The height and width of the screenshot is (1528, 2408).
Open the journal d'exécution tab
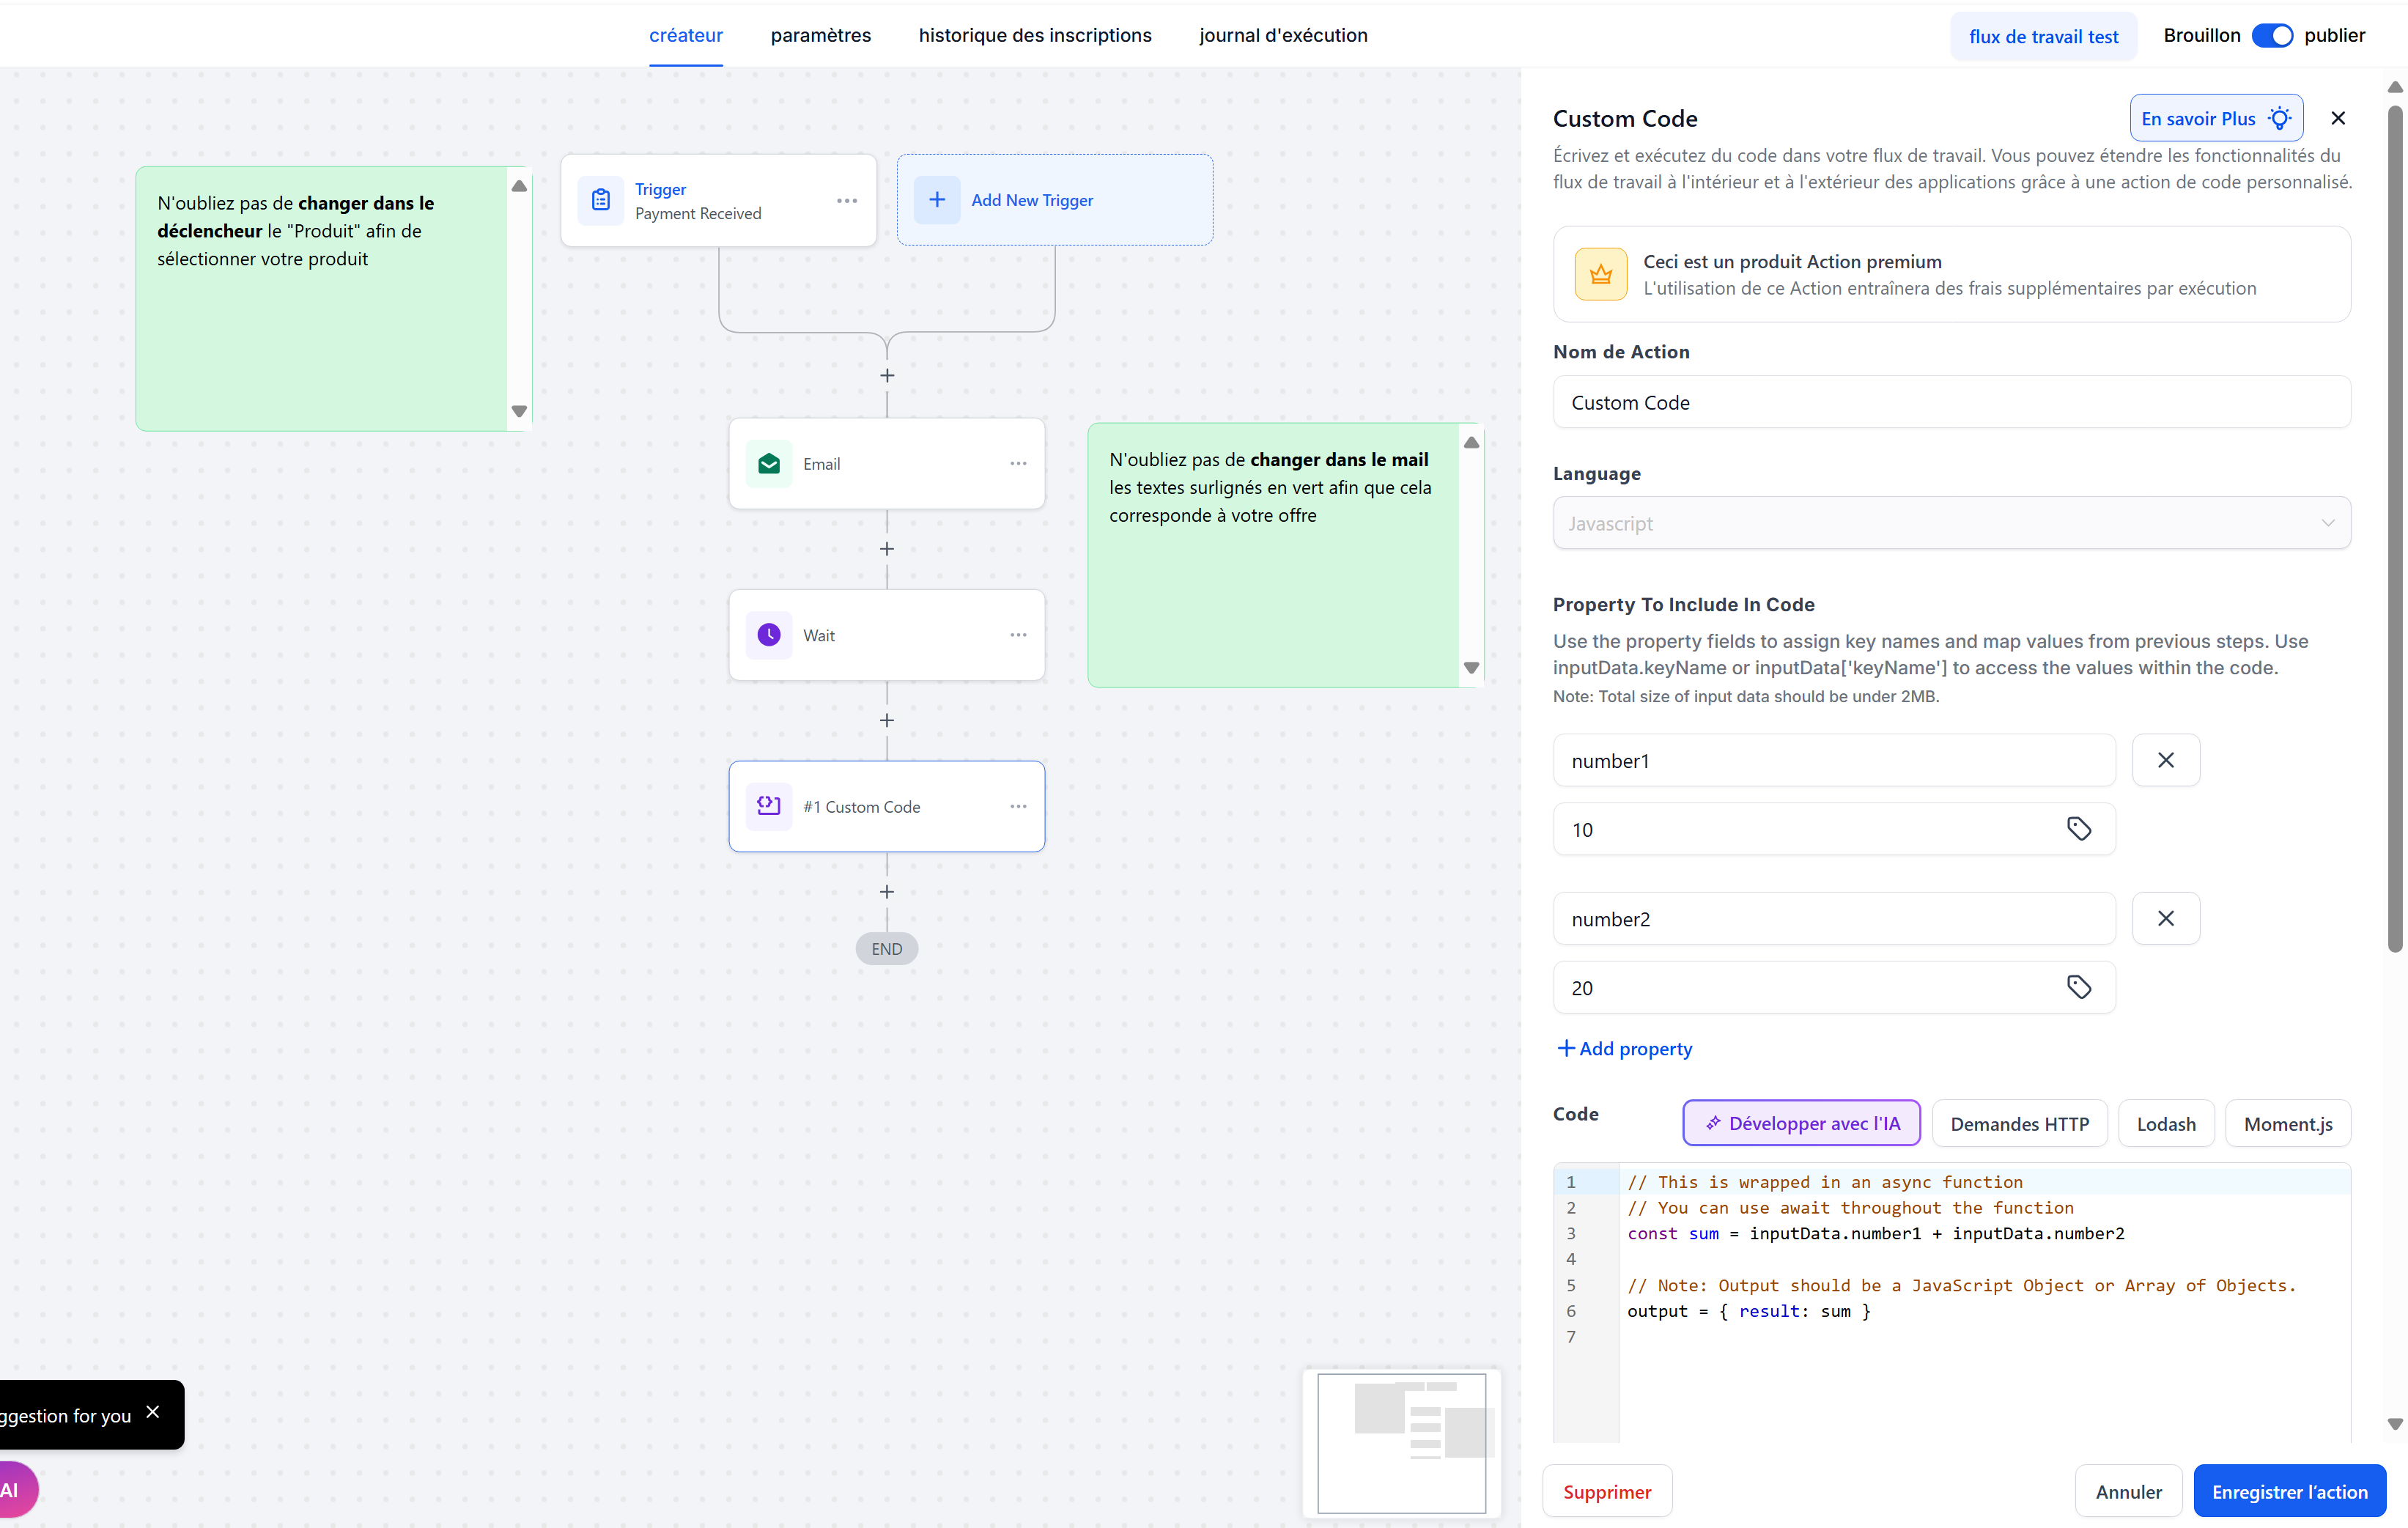tap(1283, 35)
